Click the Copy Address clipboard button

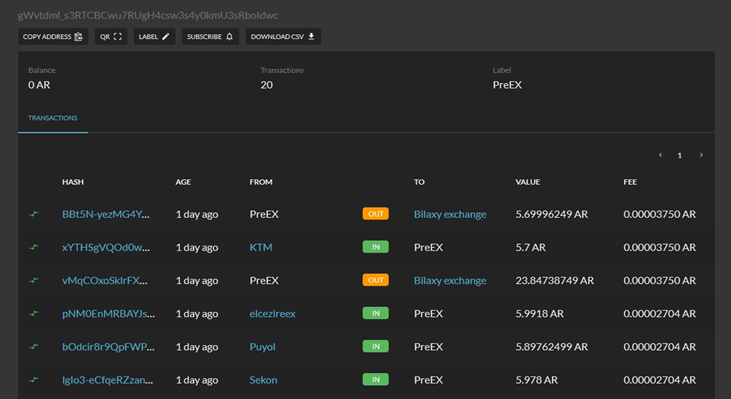pyautogui.click(x=53, y=36)
